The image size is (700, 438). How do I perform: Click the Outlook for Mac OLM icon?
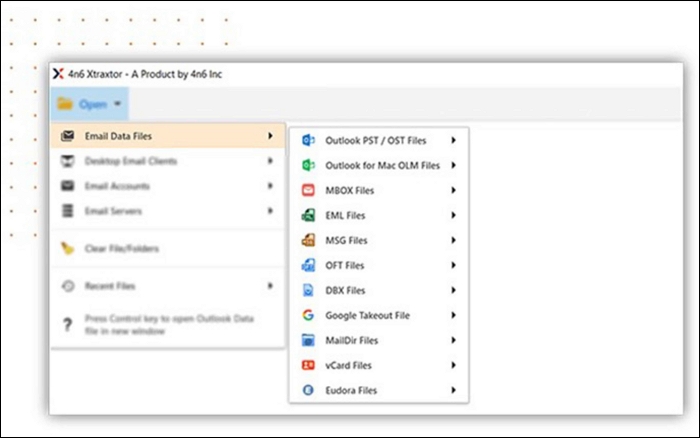308,165
